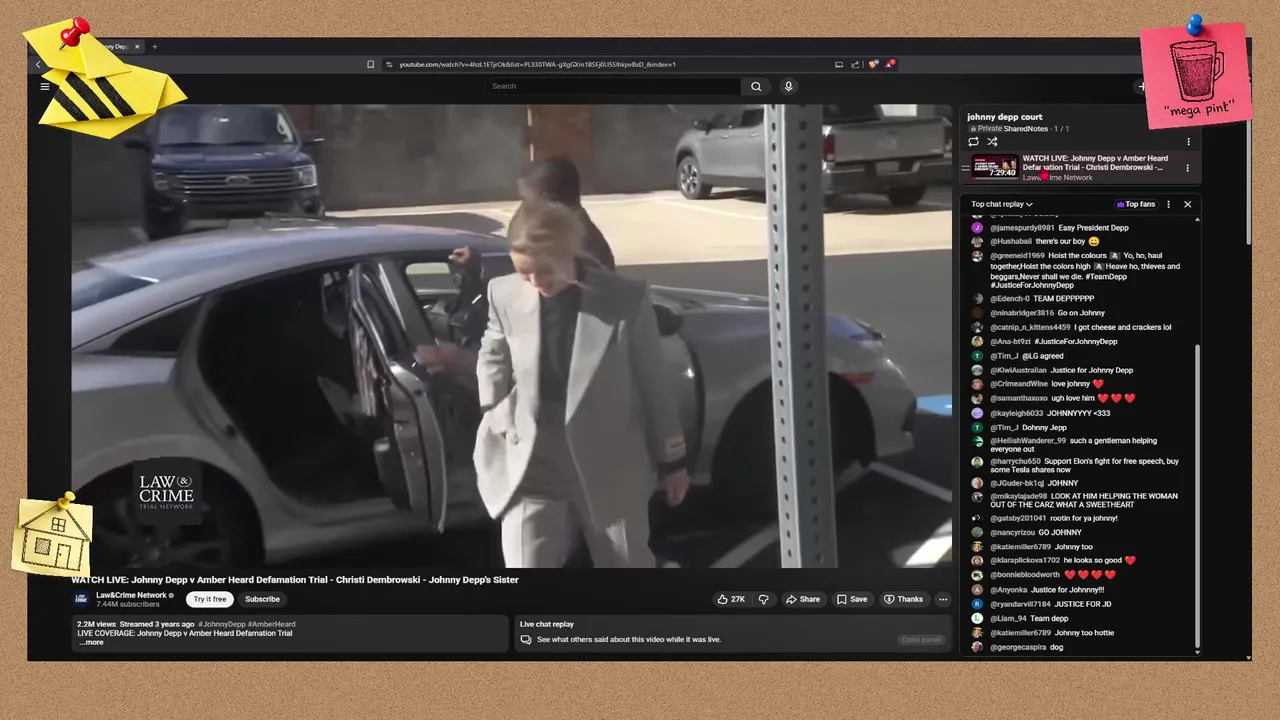Click the Try it free button
Screen dimensions: 1280x720
point(210,599)
